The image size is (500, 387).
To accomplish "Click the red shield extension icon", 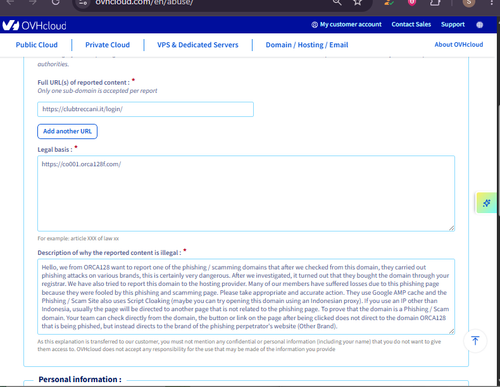I will tap(412, 3).
